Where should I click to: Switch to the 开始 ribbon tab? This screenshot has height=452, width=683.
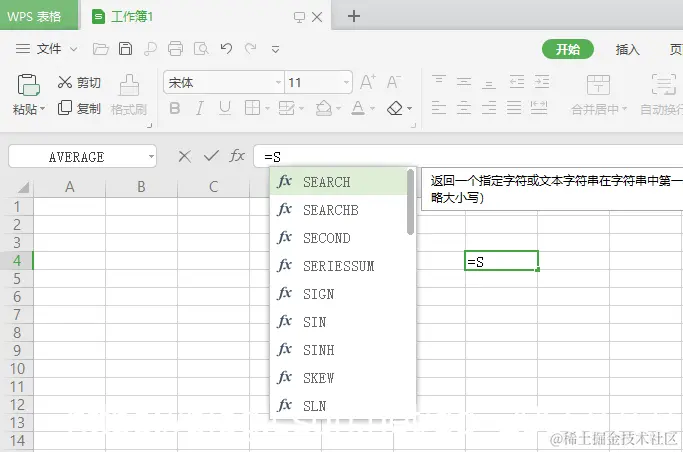click(568, 49)
